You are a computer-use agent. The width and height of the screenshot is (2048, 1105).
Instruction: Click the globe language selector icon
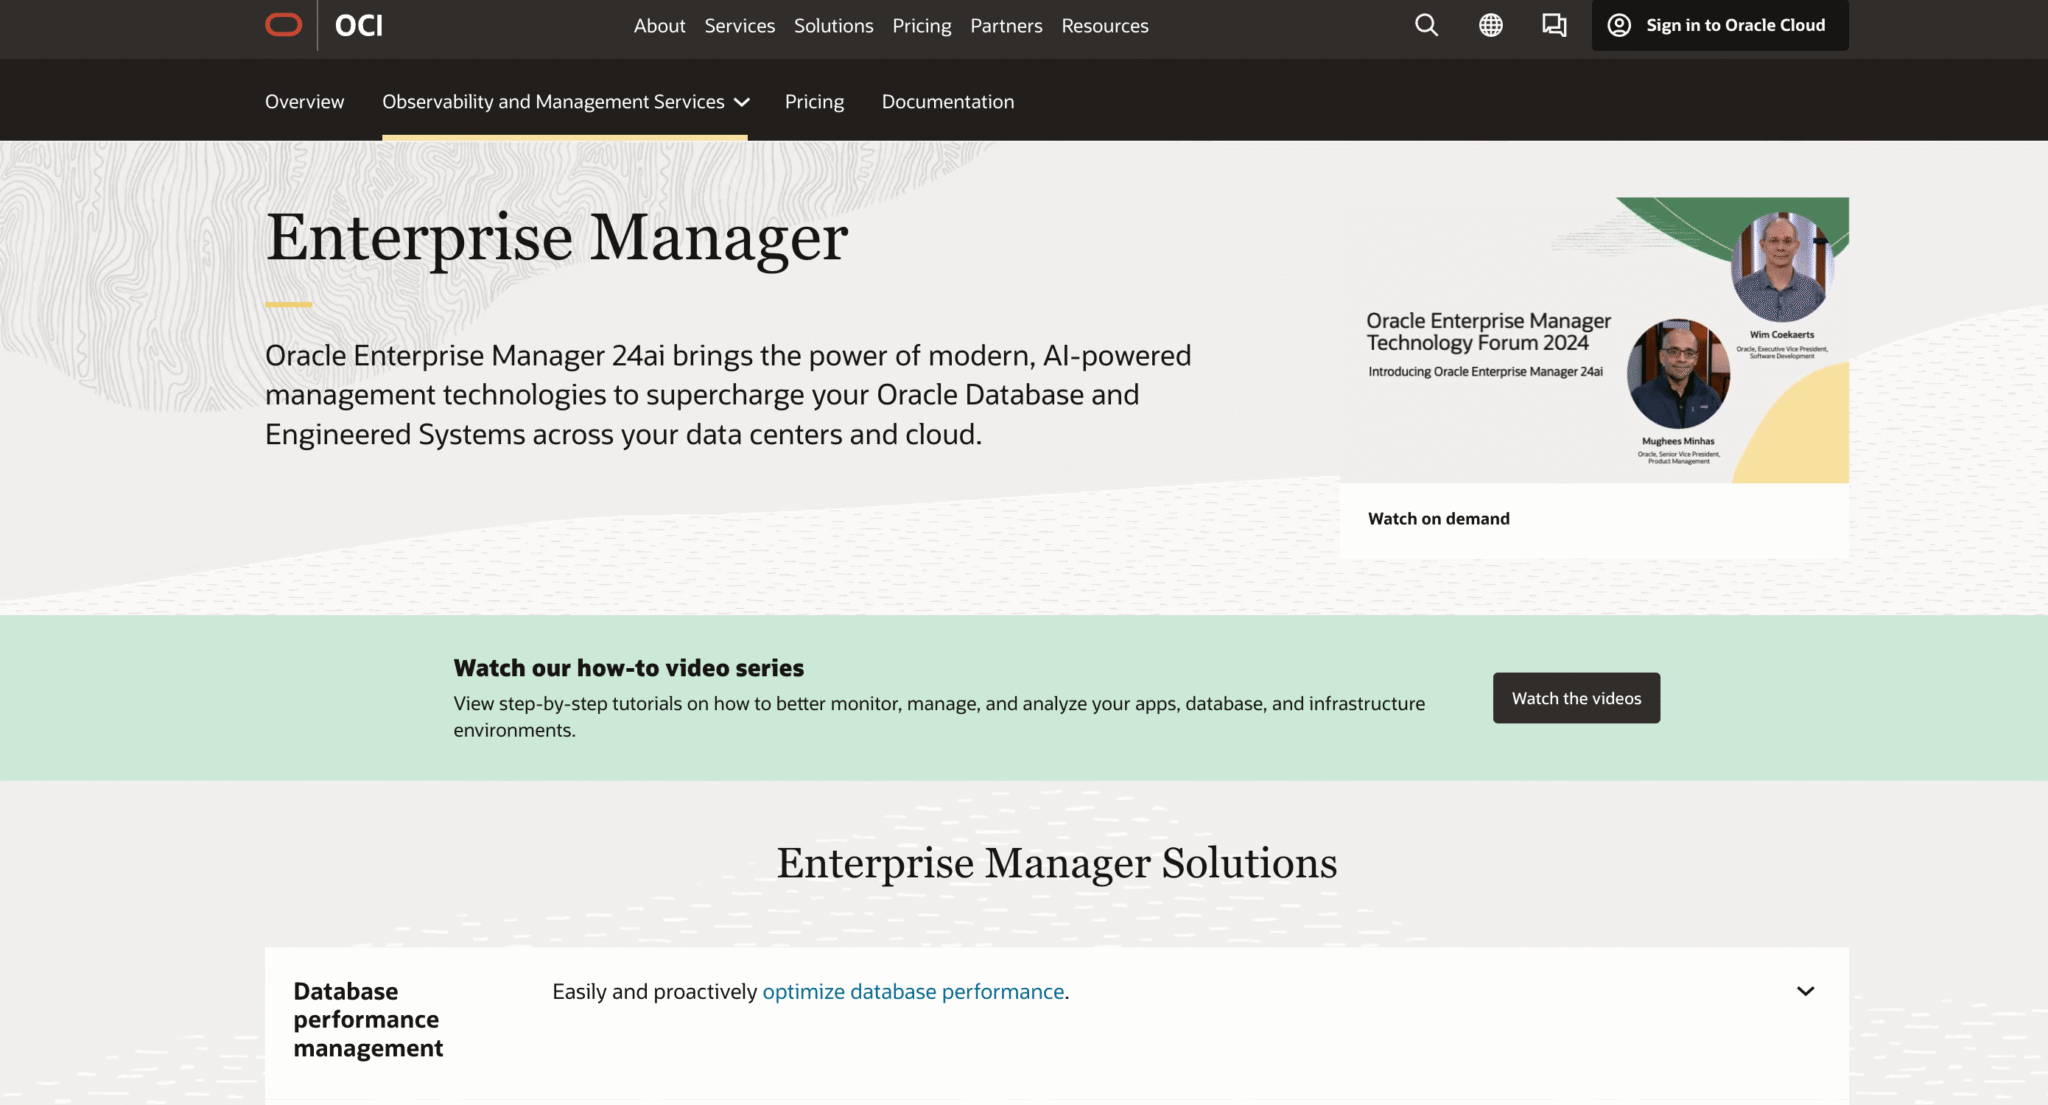point(1491,25)
